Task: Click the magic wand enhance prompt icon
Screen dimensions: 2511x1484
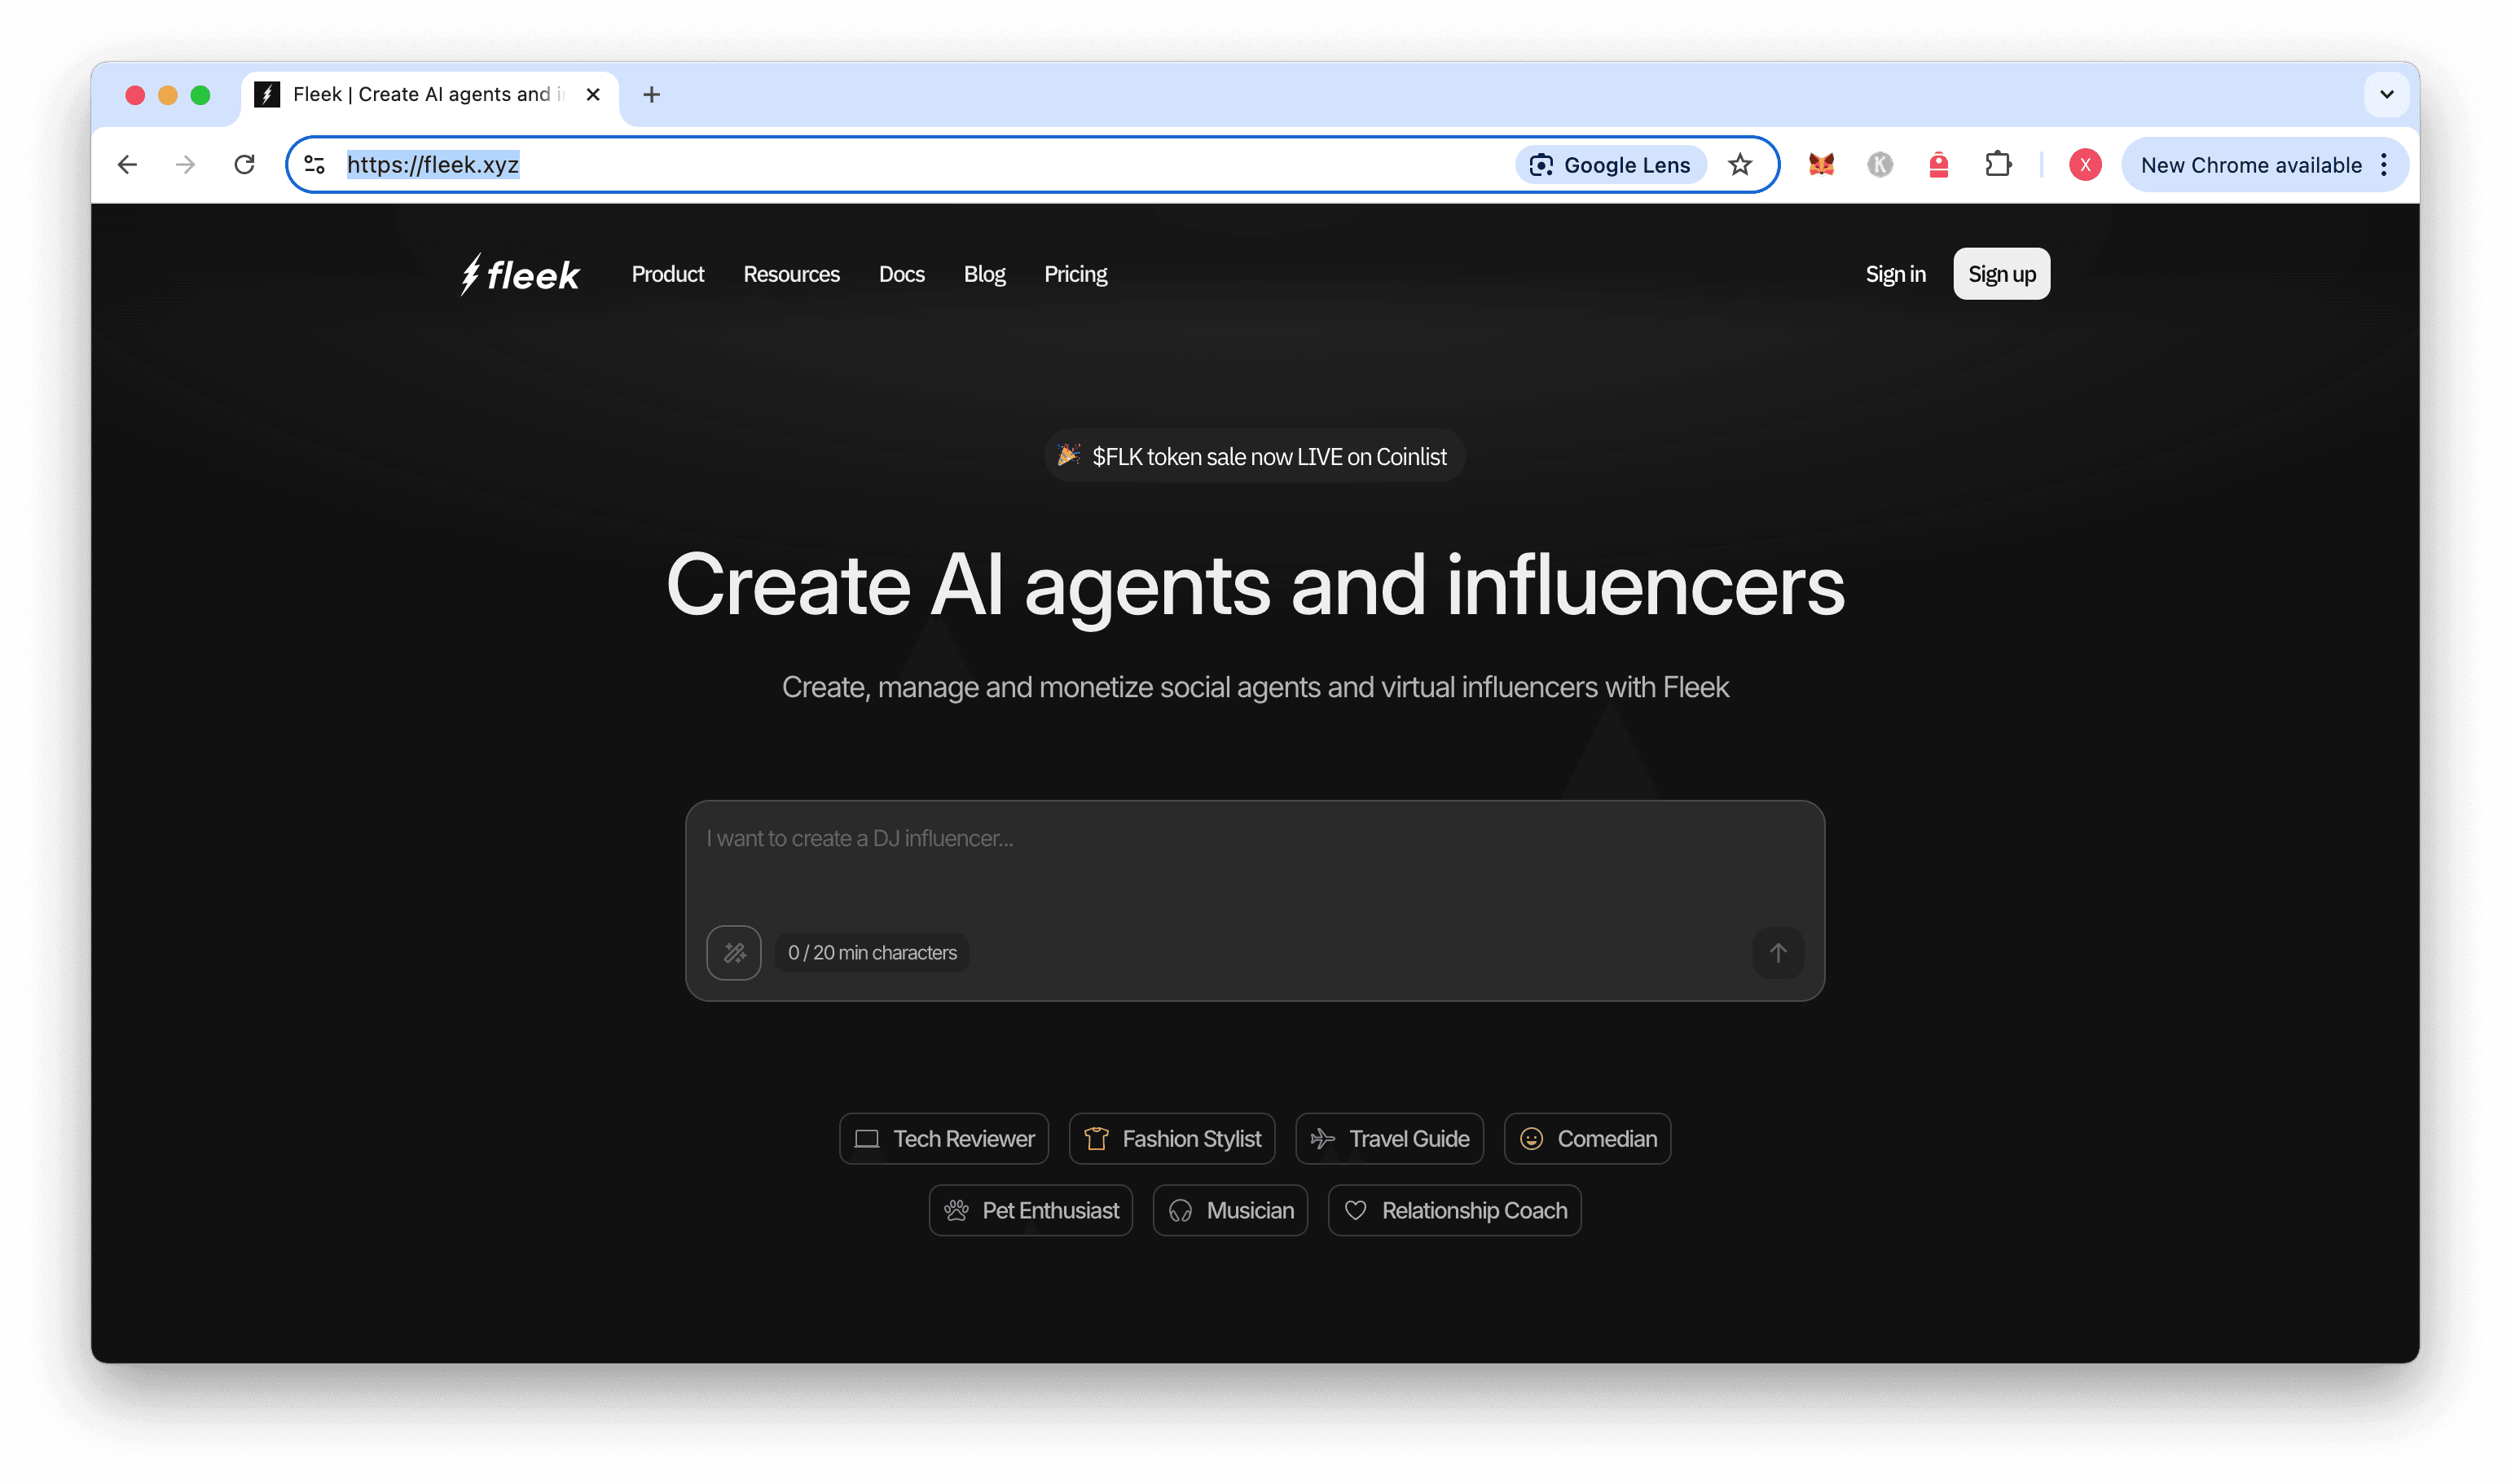Action: (x=733, y=952)
